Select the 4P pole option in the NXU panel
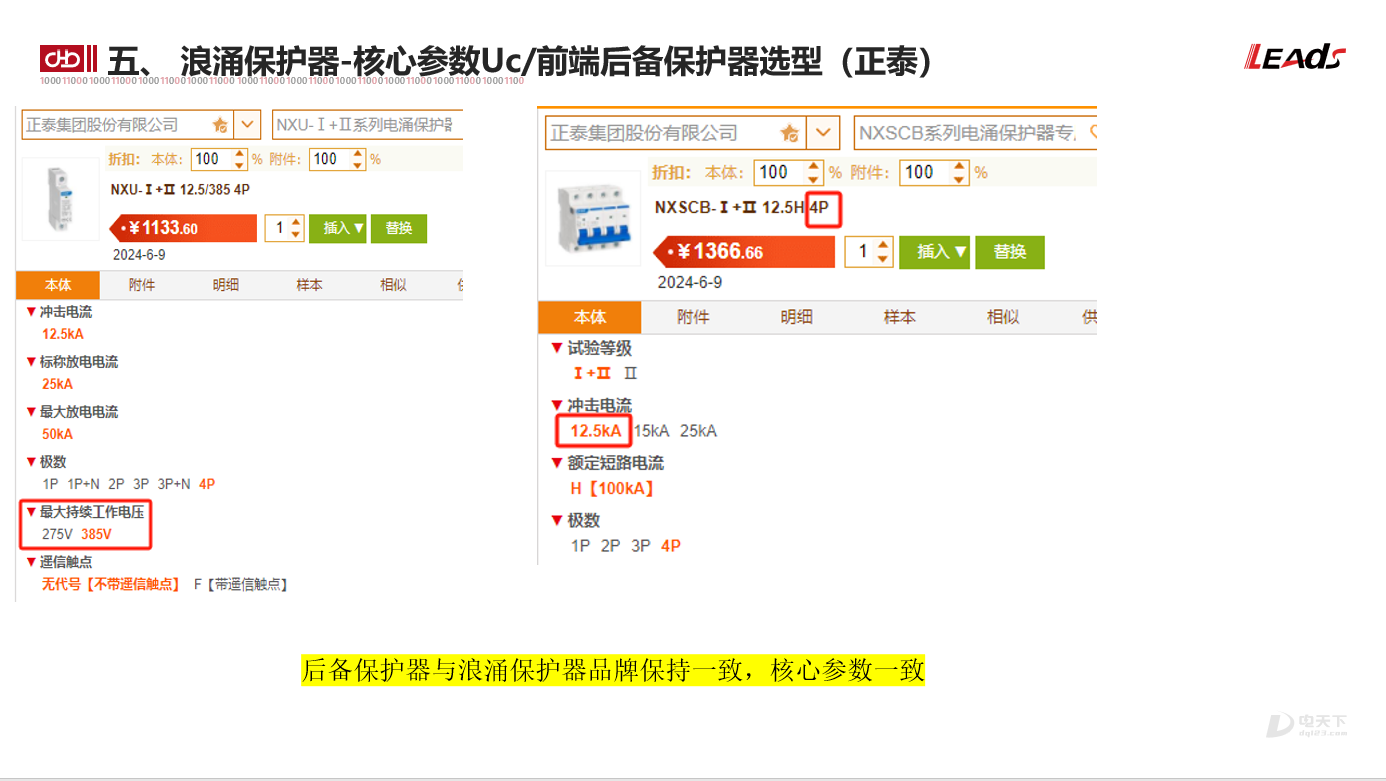This screenshot has height=781, width=1386. 207,484
